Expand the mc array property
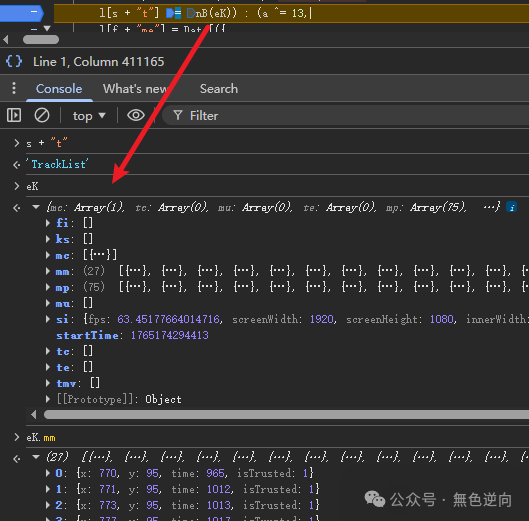 (48, 255)
